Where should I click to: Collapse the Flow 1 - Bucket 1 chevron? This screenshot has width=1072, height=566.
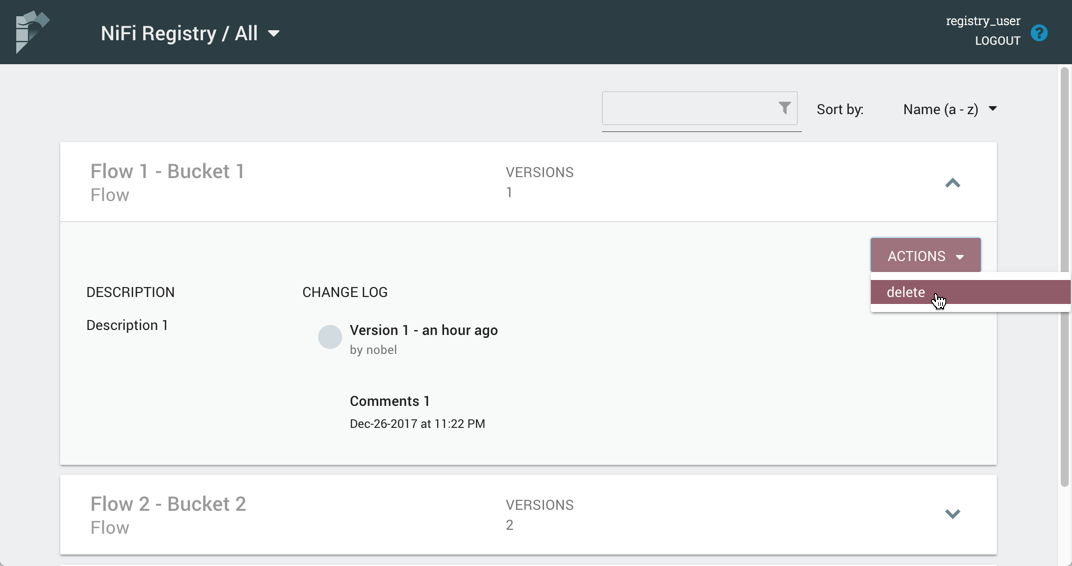coord(952,183)
